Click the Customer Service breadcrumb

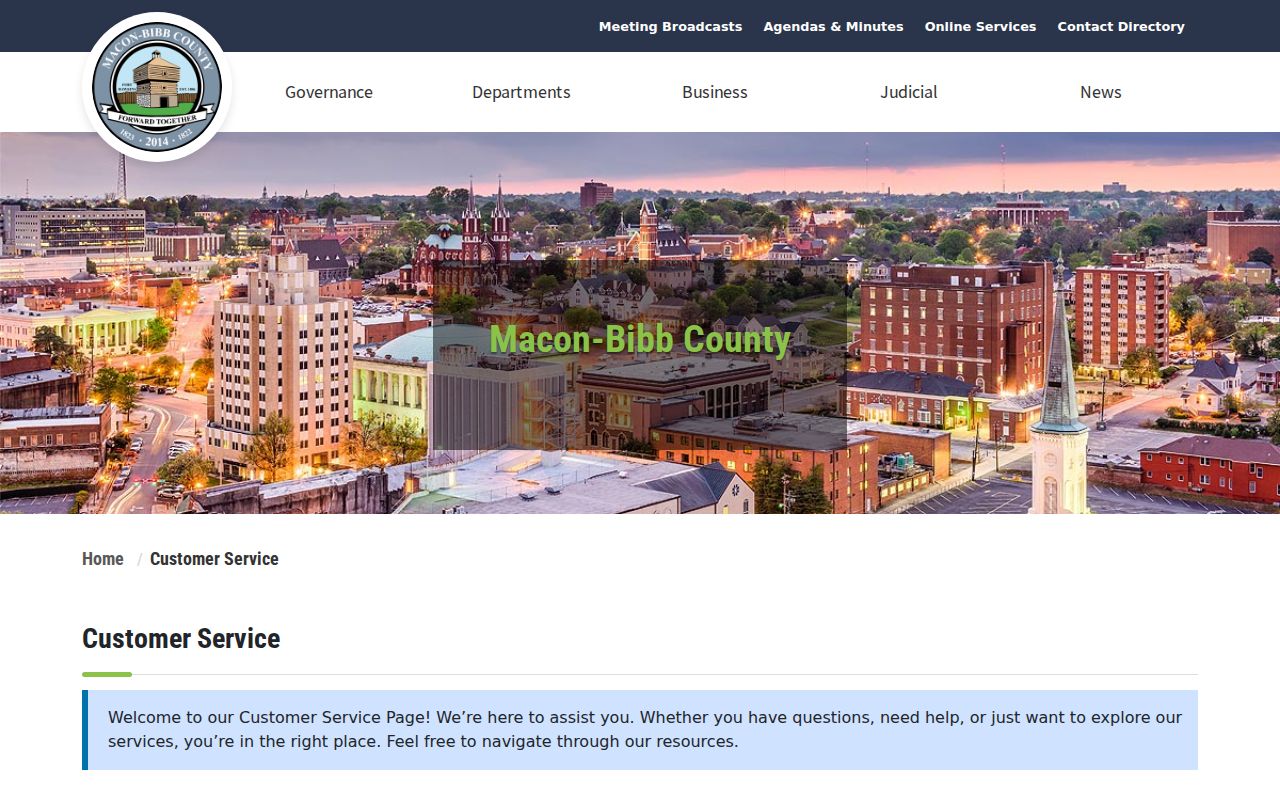coord(214,559)
